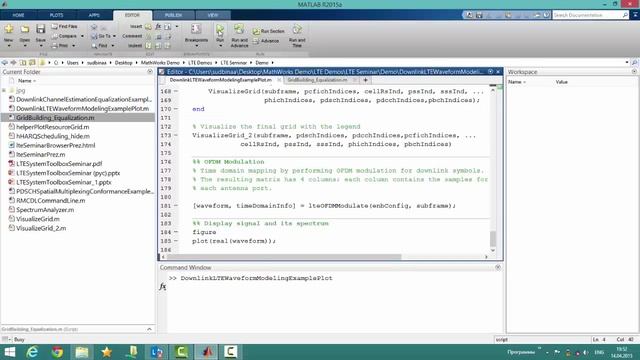The height and width of the screenshot is (360, 640).
Task: Open Command Window actions menu icon
Action: point(498,267)
